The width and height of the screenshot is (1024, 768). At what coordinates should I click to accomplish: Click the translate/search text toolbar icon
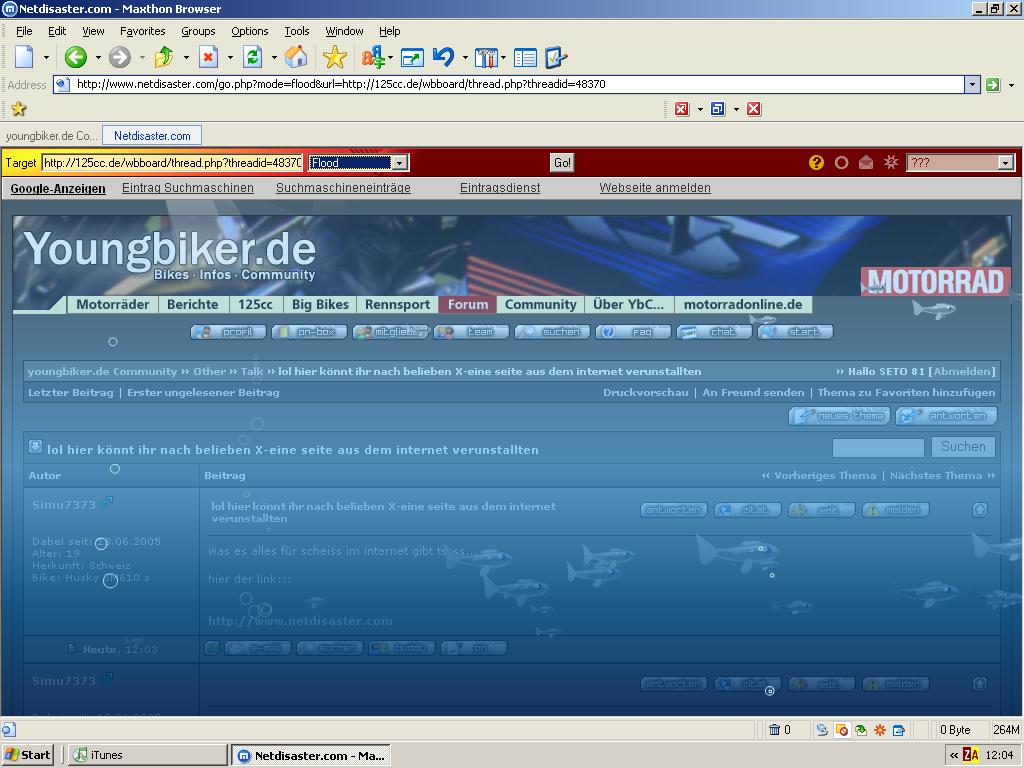coord(373,57)
